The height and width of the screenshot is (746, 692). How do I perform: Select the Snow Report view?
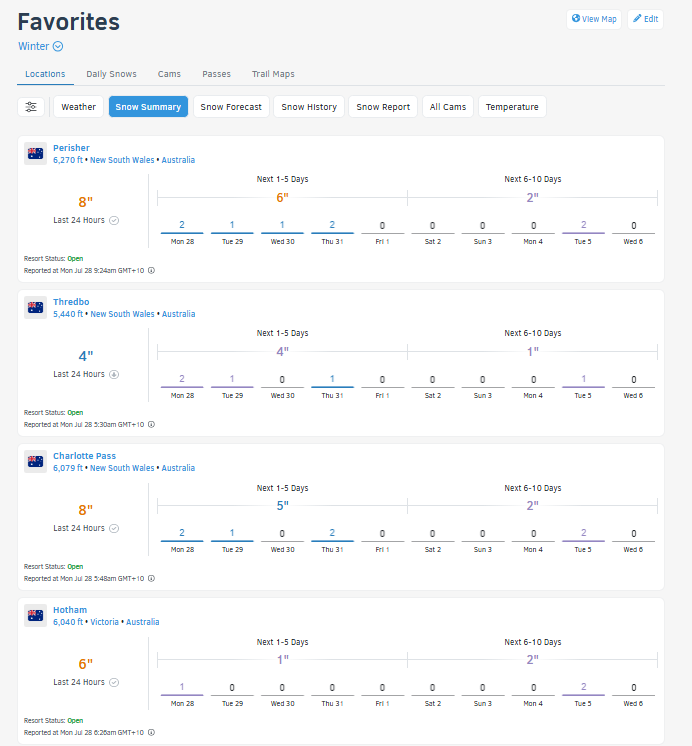(x=383, y=107)
